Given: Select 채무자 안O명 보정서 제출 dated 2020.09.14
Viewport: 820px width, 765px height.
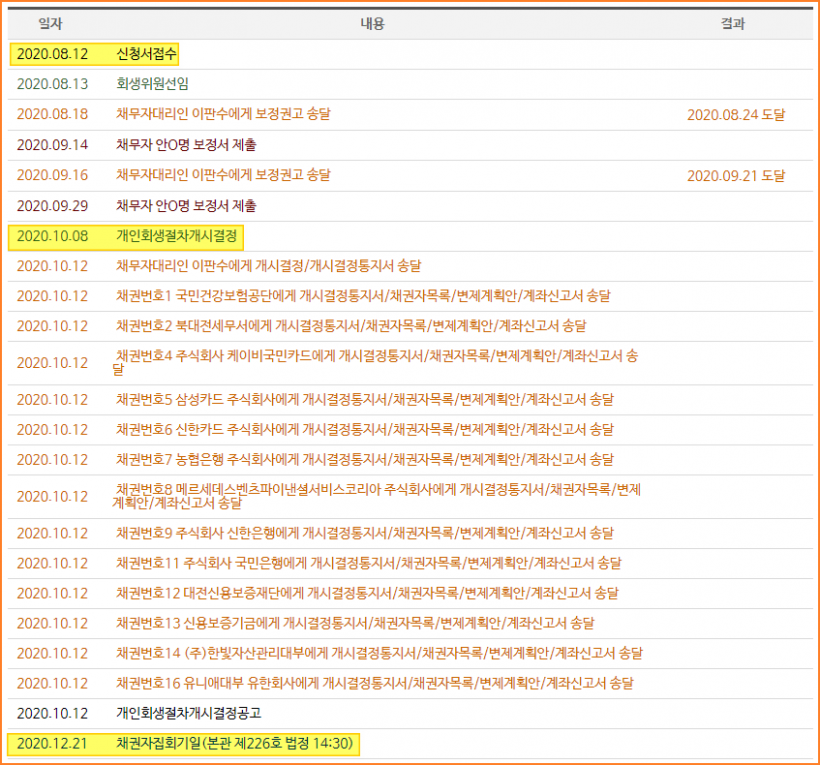Looking at the screenshot, I should (x=186, y=145).
